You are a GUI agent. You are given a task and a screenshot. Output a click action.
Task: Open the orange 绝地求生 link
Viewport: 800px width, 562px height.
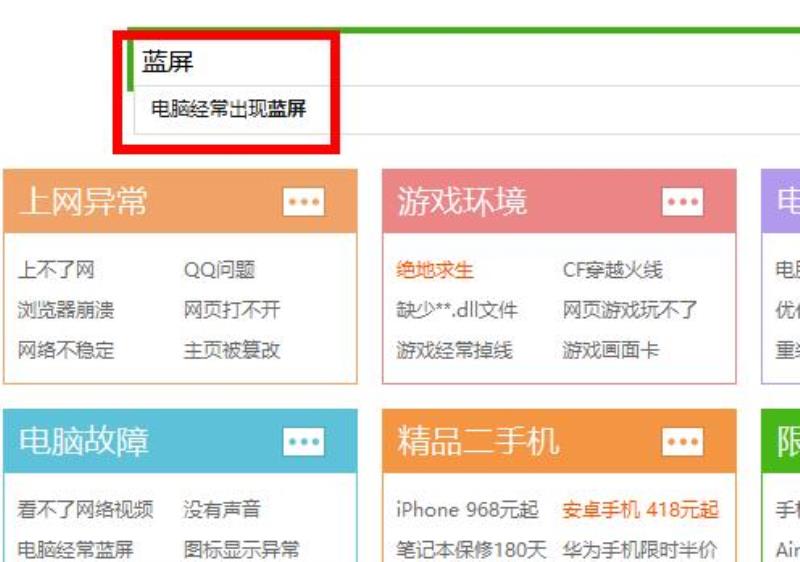click(435, 270)
